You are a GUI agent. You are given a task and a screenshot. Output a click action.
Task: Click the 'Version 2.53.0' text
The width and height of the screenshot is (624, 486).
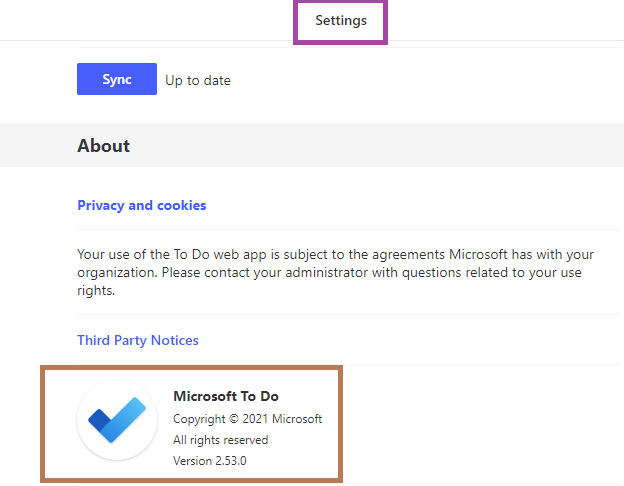click(x=210, y=461)
